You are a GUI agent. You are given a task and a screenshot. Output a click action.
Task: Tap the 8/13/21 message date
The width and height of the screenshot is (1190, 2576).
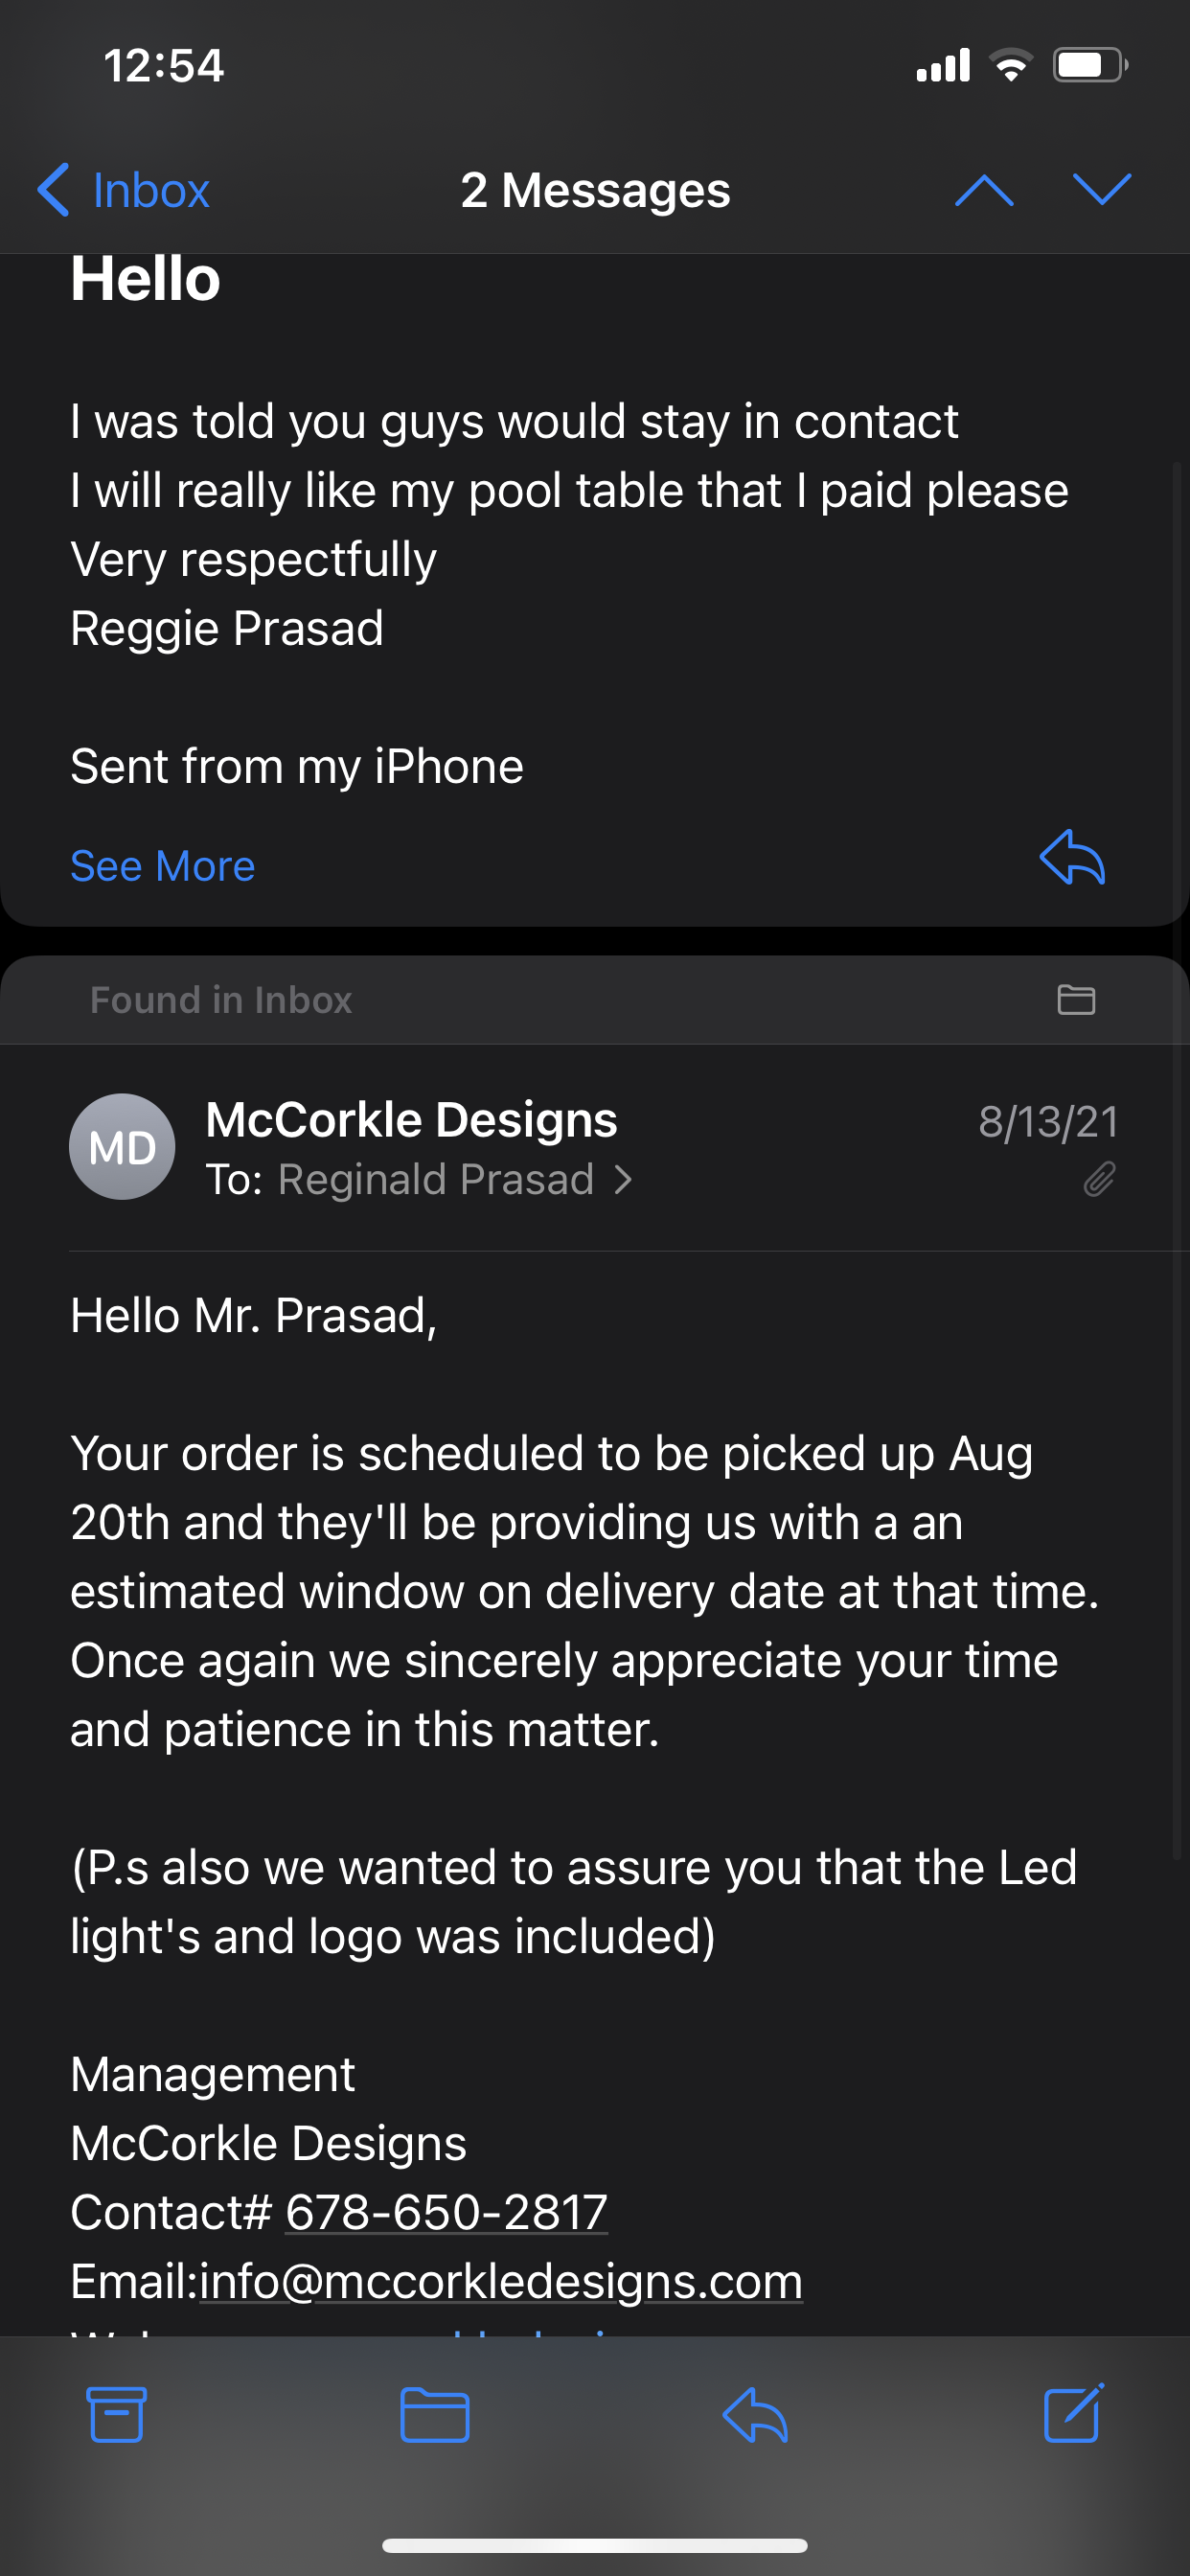click(1048, 1122)
